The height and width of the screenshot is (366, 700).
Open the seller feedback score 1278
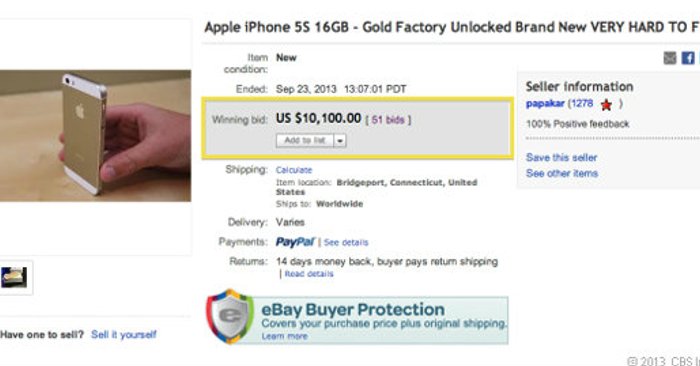click(583, 104)
